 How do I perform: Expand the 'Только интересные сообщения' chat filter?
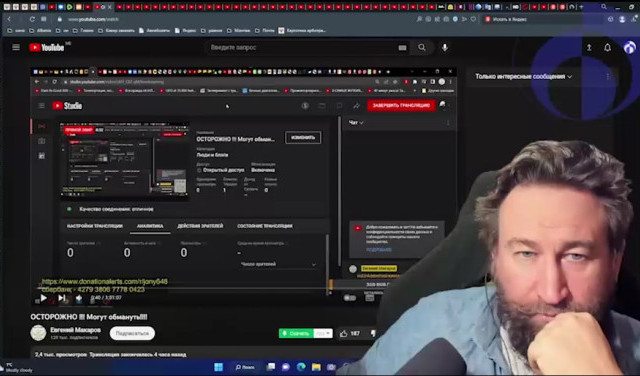(x=523, y=76)
